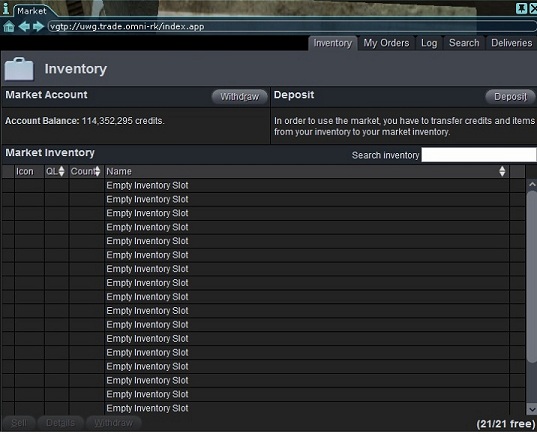The image size is (537, 434).
Task: Pin the window with the pushpin icon
Action: tap(521, 8)
